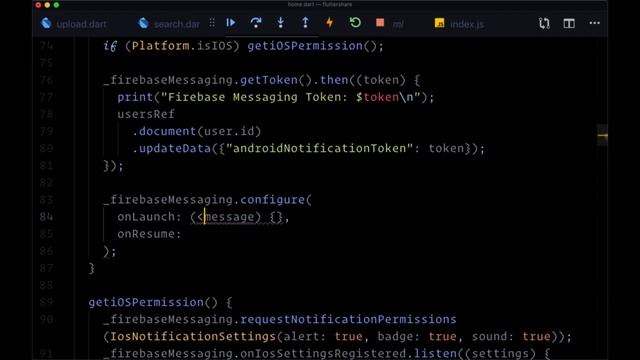Click on the print statement text
The height and width of the screenshot is (360, 640).
(276, 97)
